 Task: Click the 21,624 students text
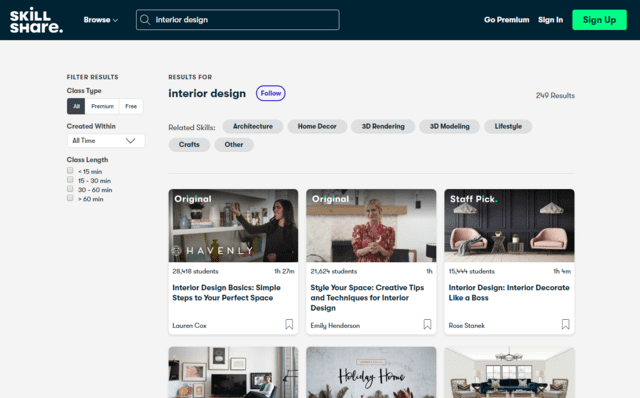pos(333,271)
